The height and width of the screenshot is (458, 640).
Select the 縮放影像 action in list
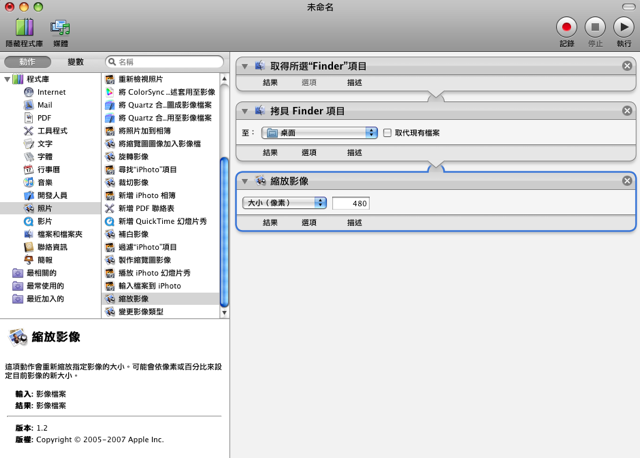click(160, 299)
